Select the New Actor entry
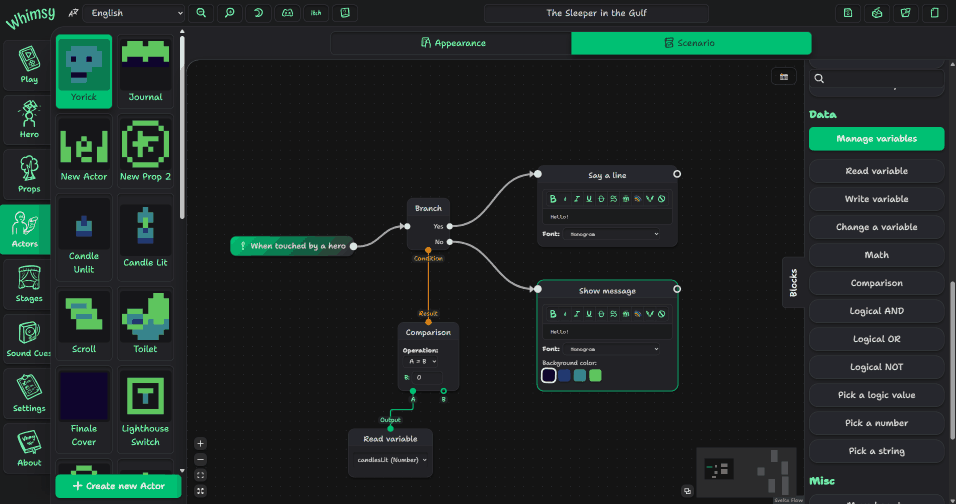This screenshot has height=504, width=956. point(84,151)
